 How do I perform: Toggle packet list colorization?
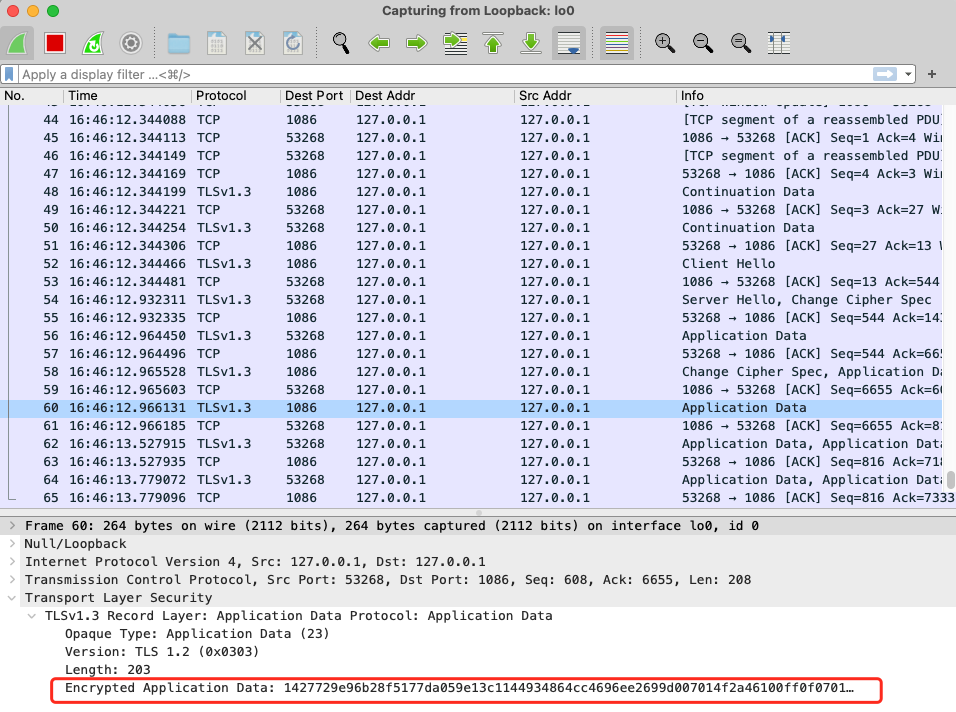(x=616, y=43)
